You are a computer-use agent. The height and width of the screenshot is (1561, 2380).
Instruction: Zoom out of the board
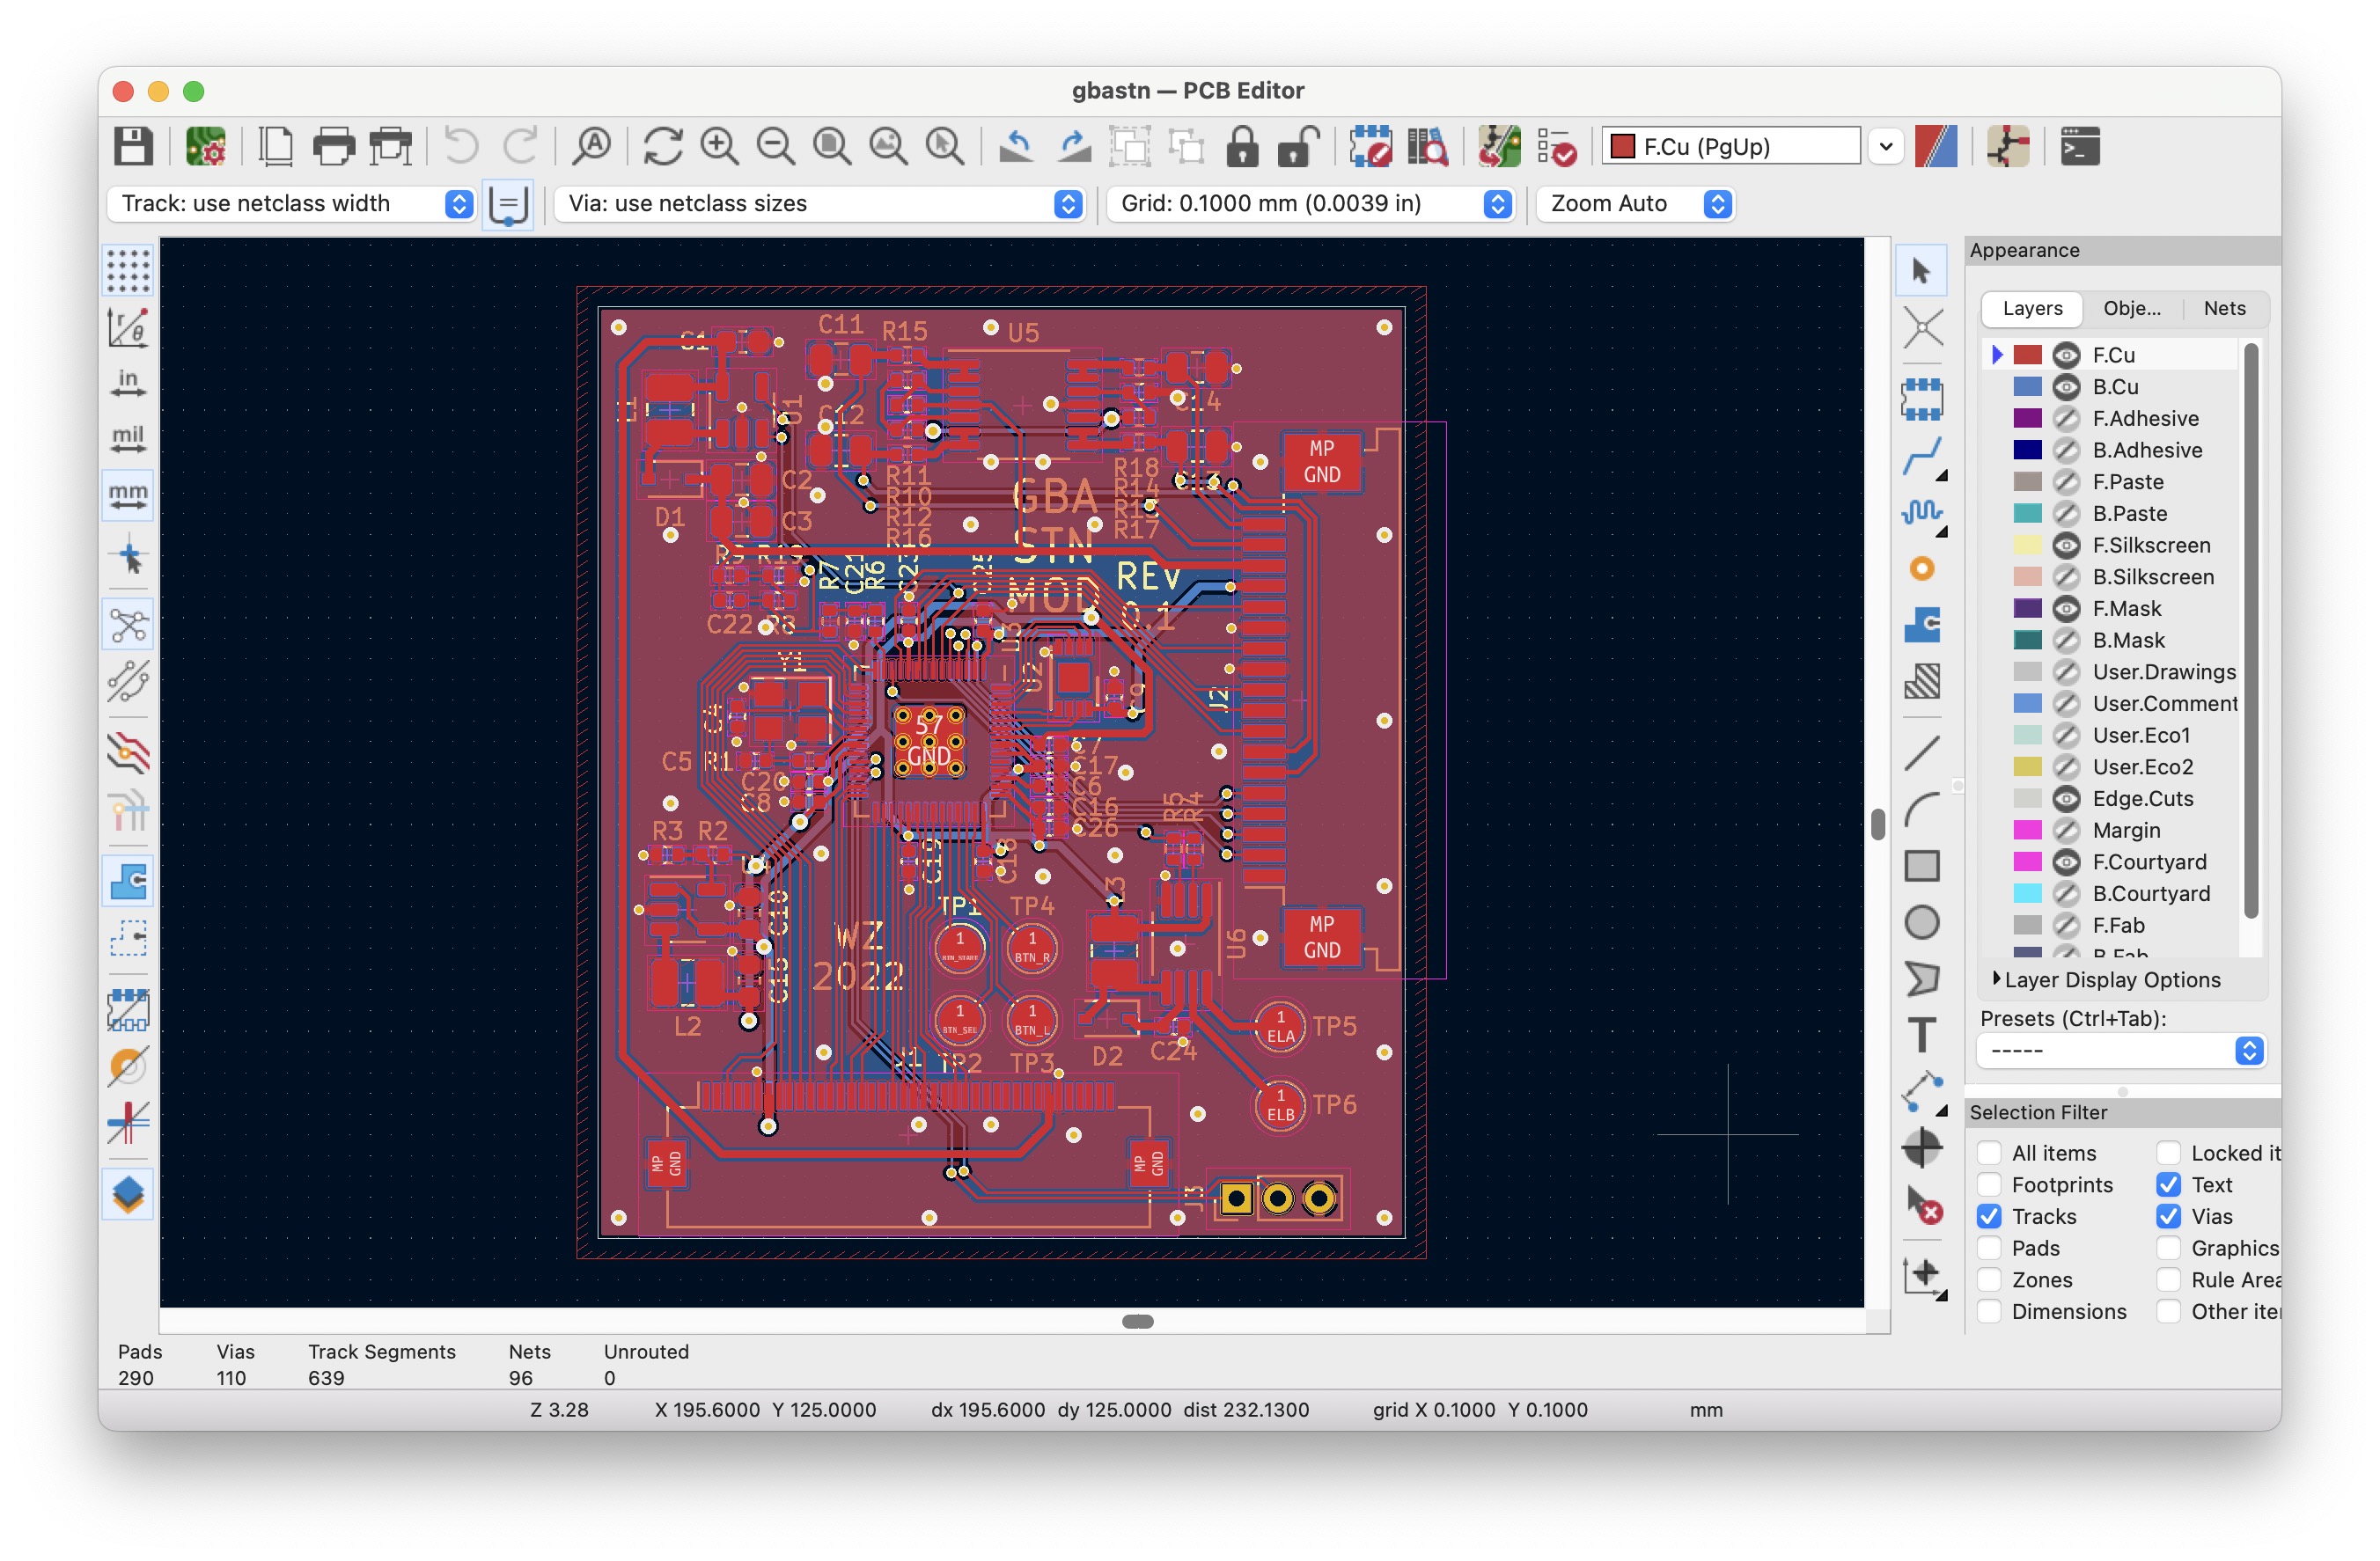(775, 147)
